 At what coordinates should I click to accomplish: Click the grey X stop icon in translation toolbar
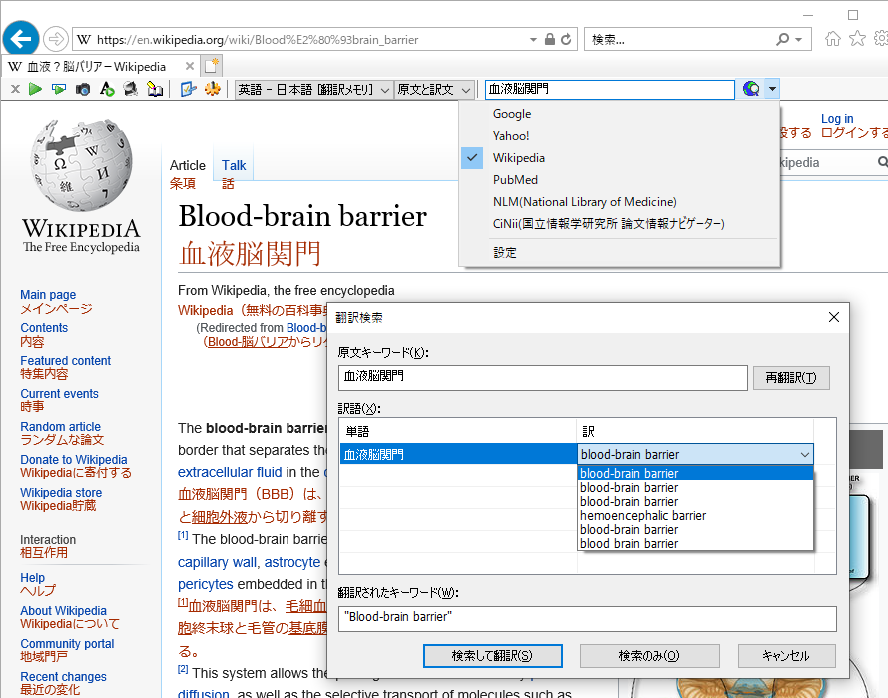click(x=15, y=89)
